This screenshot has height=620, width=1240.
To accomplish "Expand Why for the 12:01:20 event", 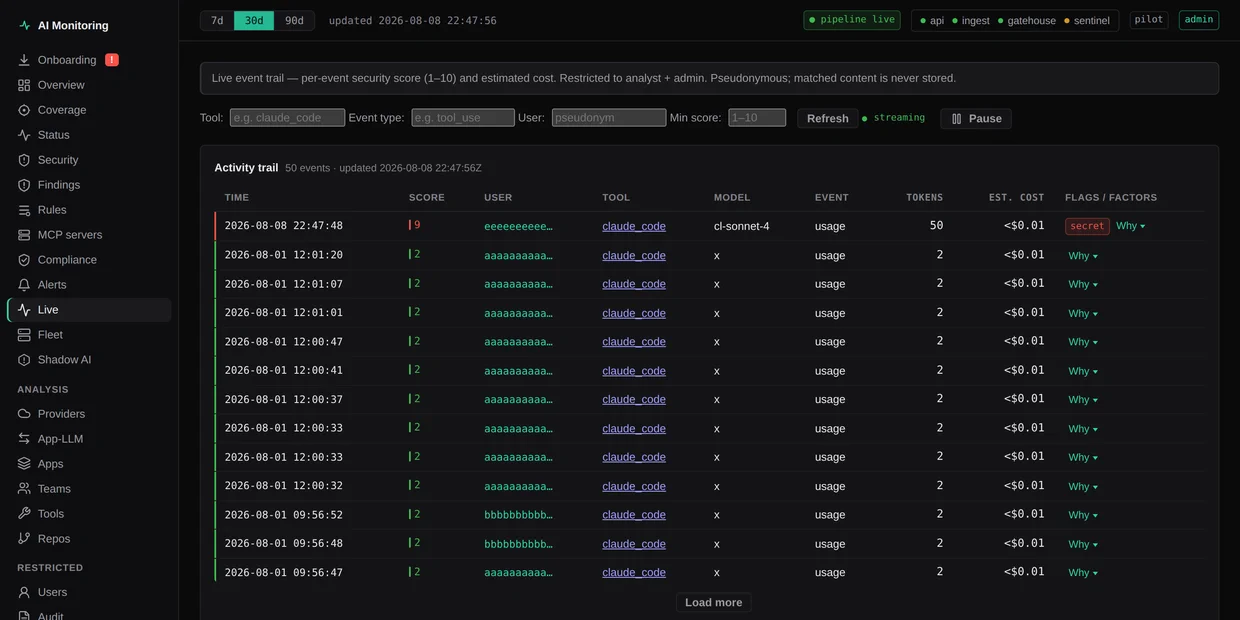I will (x=1083, y=256).
